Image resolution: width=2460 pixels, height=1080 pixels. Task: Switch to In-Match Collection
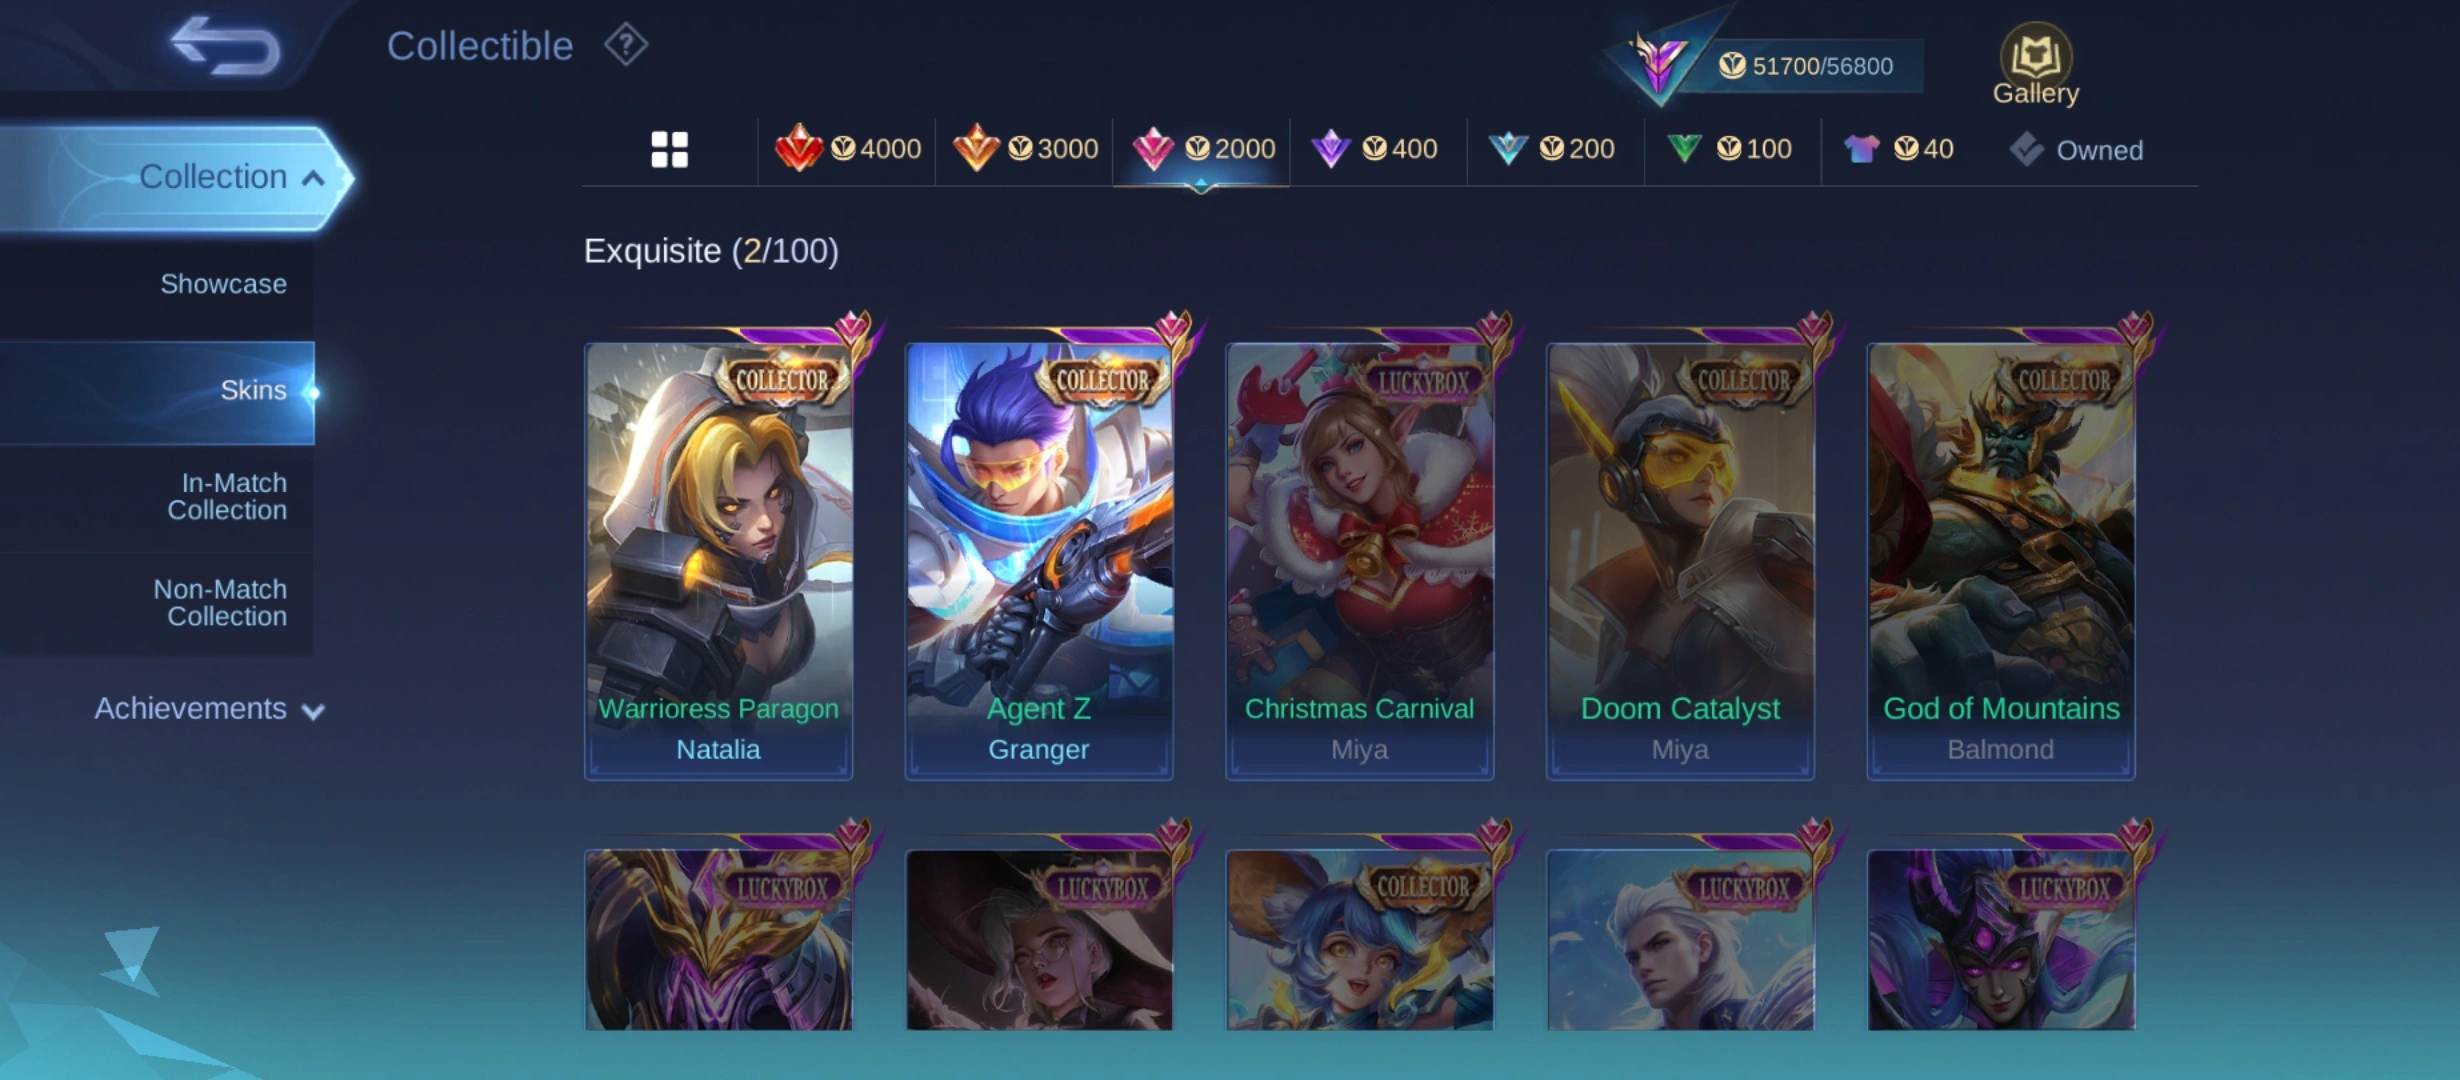point(227,496)
